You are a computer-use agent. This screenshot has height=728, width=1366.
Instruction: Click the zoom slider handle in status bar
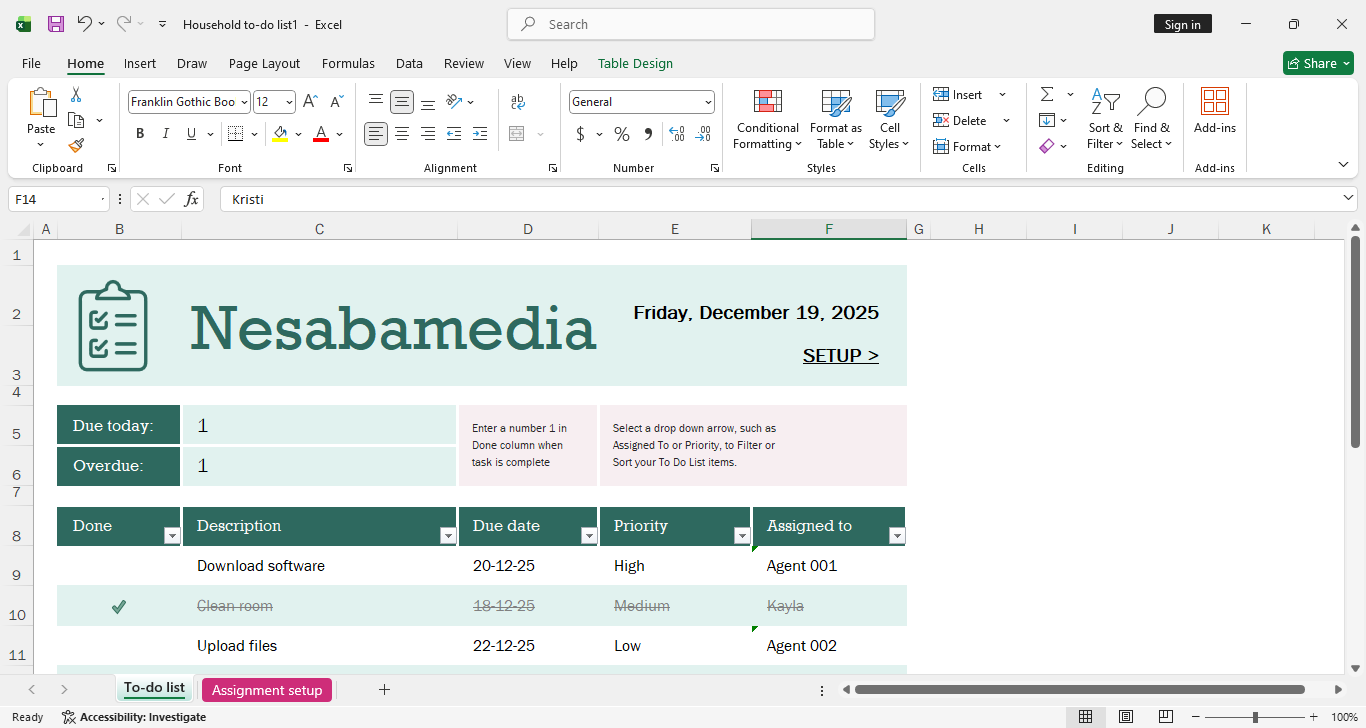(x=1255, y=717)
